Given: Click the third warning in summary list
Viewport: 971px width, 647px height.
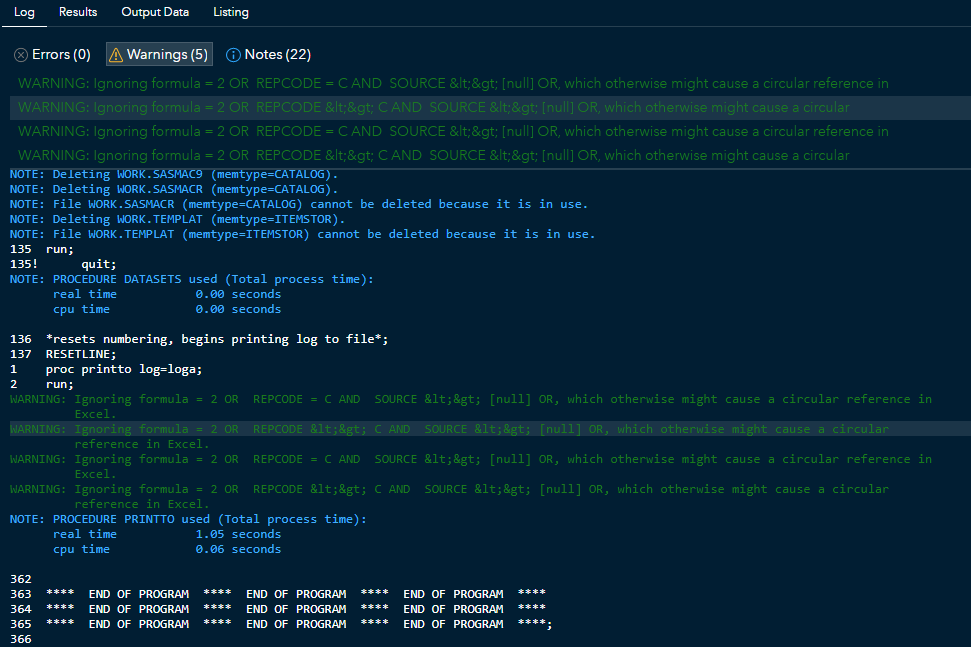Looking at the screenshot, I should [453, 132].
